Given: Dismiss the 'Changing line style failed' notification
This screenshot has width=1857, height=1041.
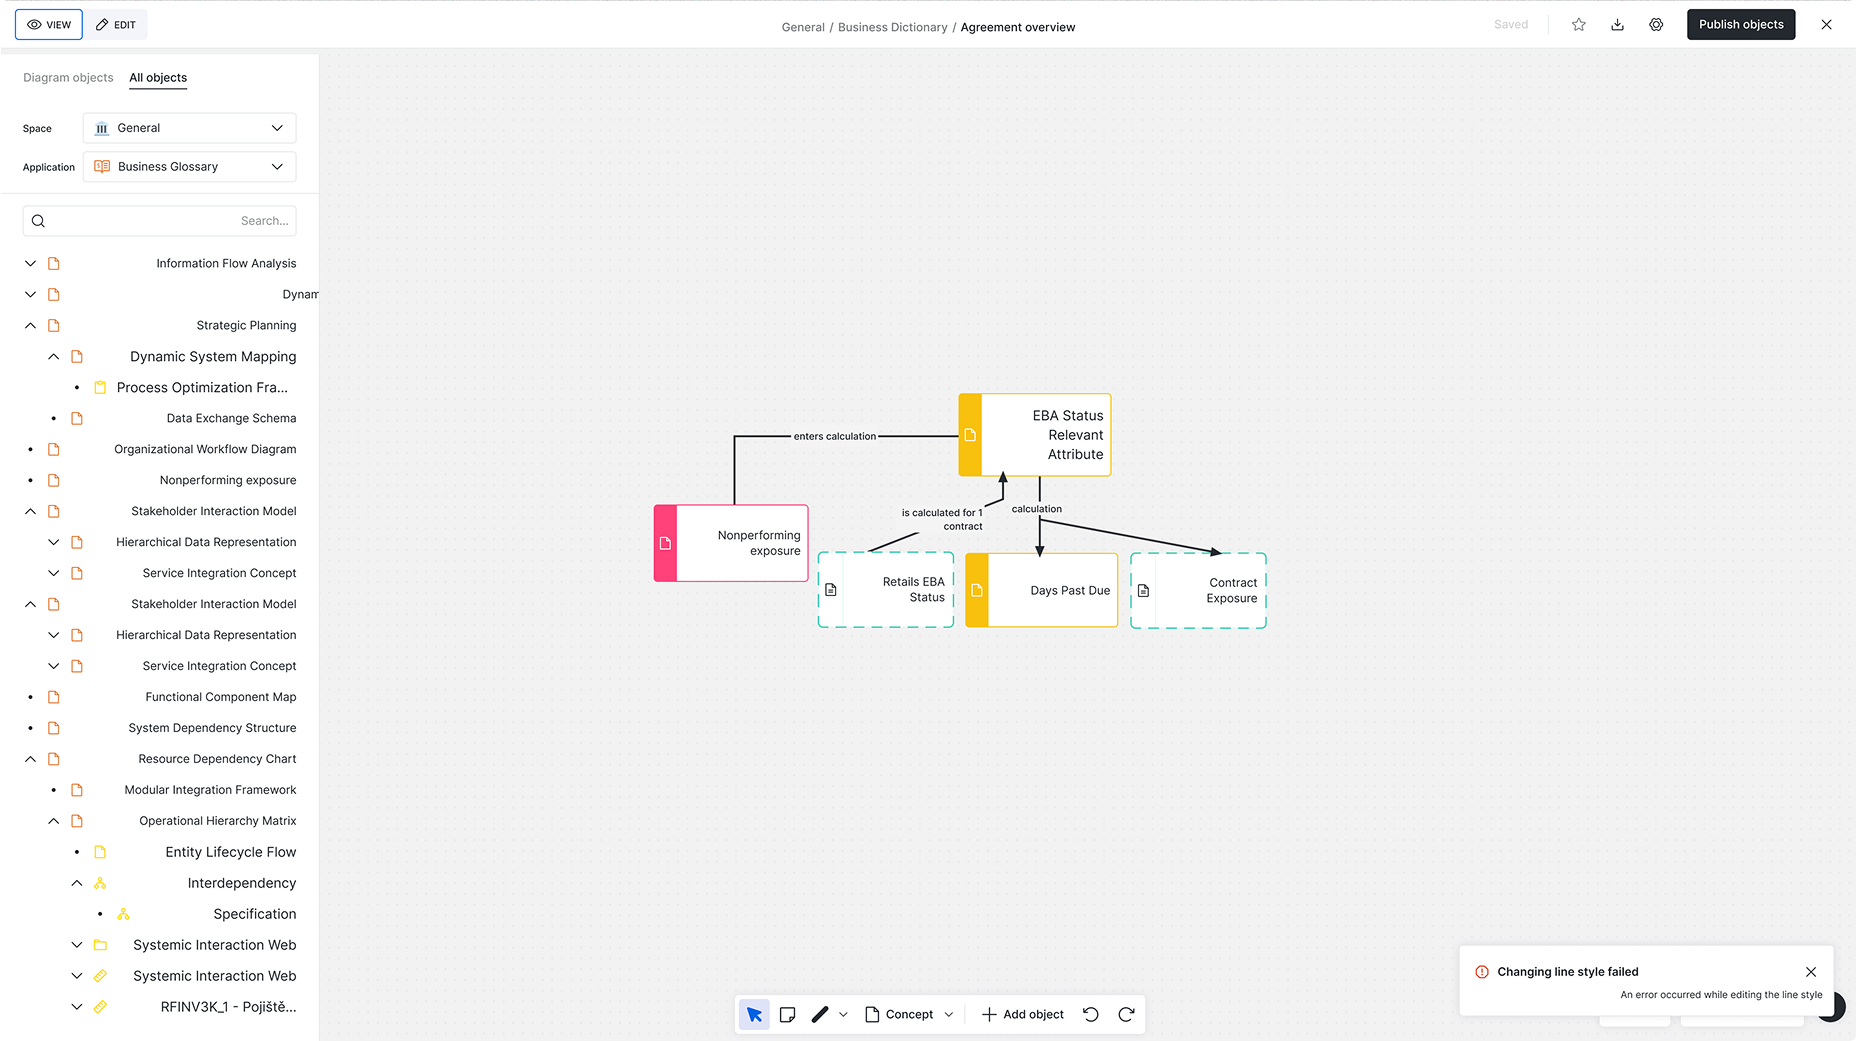Looking at the screenshot, I should 1810,971.
